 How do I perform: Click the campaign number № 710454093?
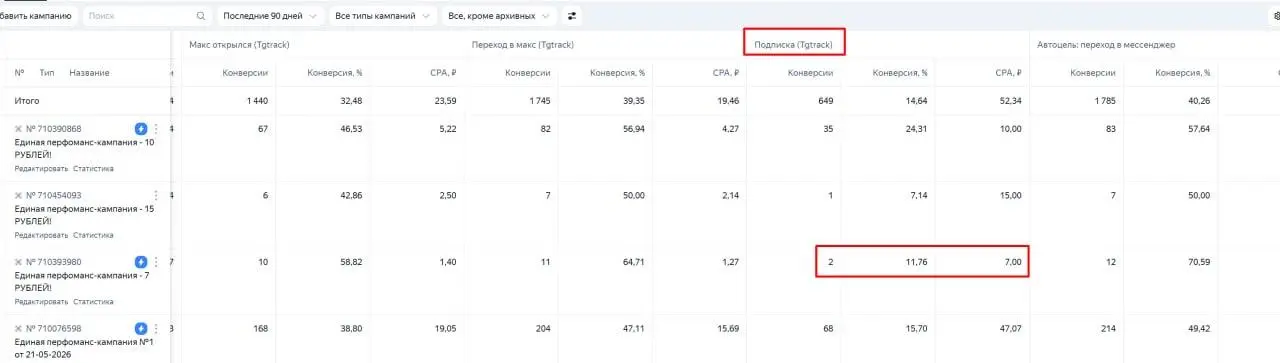pos(54,195)
